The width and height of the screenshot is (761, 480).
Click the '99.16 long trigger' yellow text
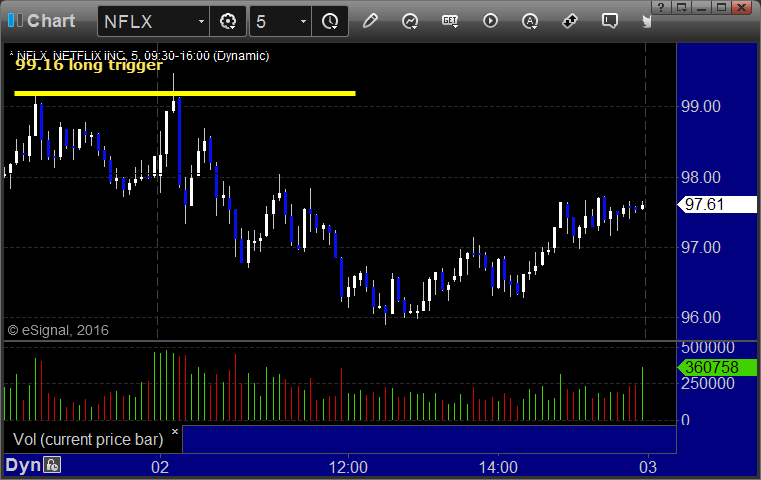(x=89, y=65)
